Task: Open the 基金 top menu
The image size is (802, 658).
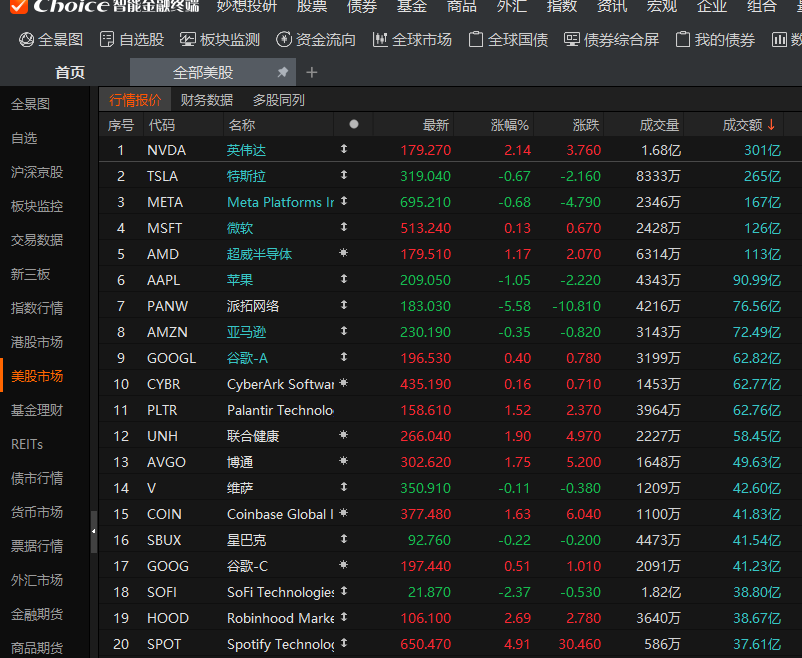Action: click(412, 6)
